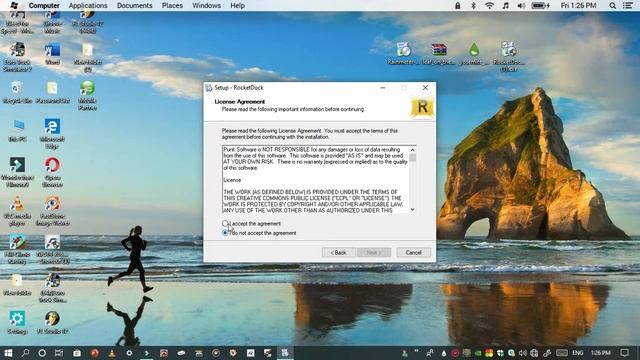Image resolution: width=640 pixels, height=360 pixels.
Task: Select the Settings gear desktop icon
Action: tap(17, 322)
